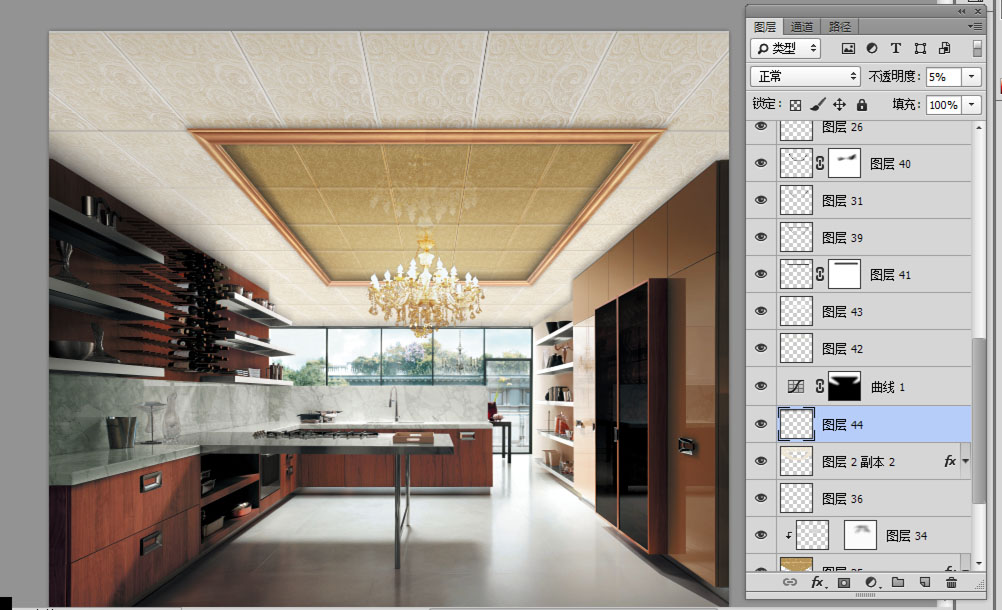The image size is (1002, 610).
Task: Toggle visibility of 图层 34
Action: click(x=760, y=535)
